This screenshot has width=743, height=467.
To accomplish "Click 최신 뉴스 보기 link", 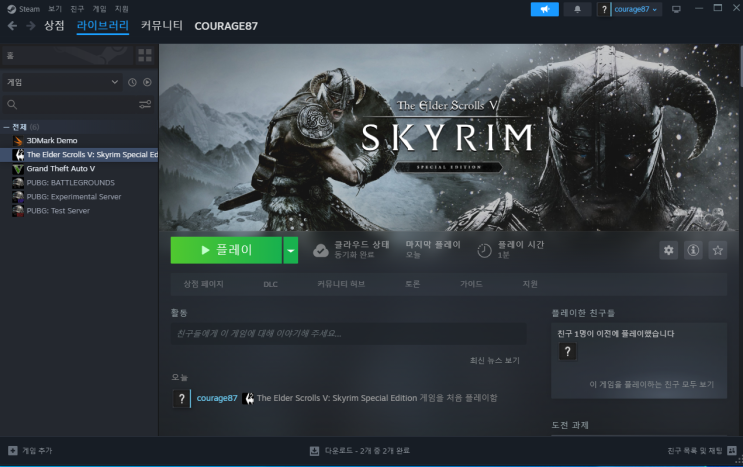I will (495, 360).
